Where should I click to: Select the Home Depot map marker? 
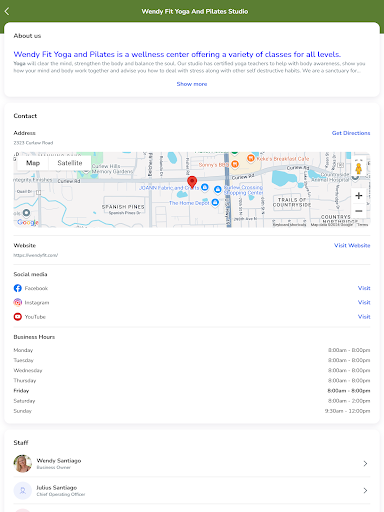click(x=215, y=202)
